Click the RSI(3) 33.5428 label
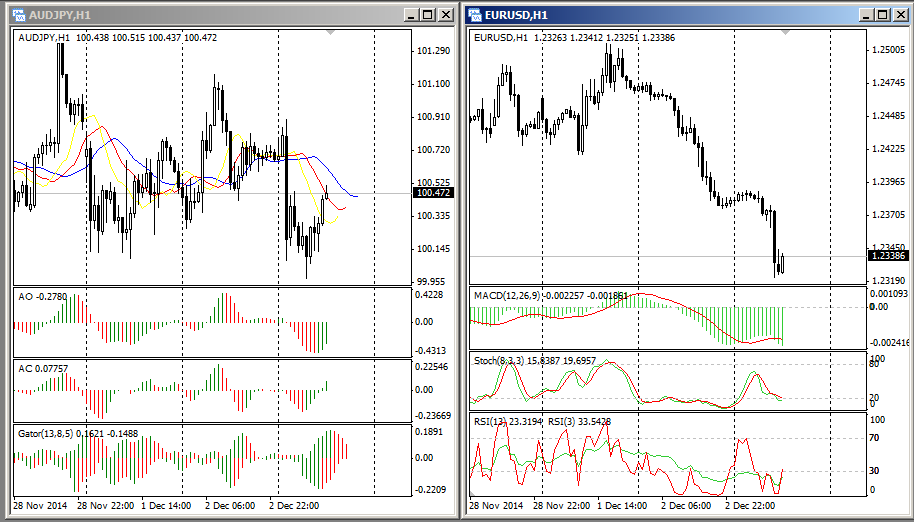Image resolution: width=914 pixels, height=522 pixels. [580, 421]
